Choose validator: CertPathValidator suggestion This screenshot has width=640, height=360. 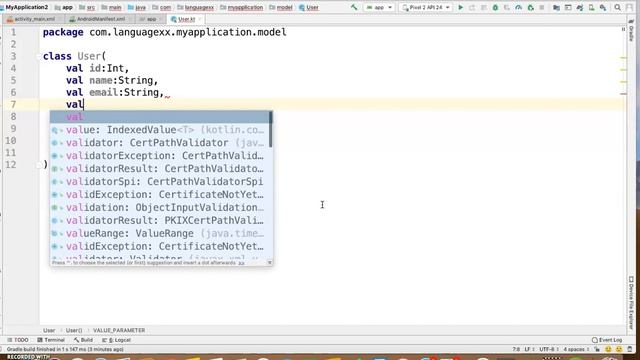160,143
